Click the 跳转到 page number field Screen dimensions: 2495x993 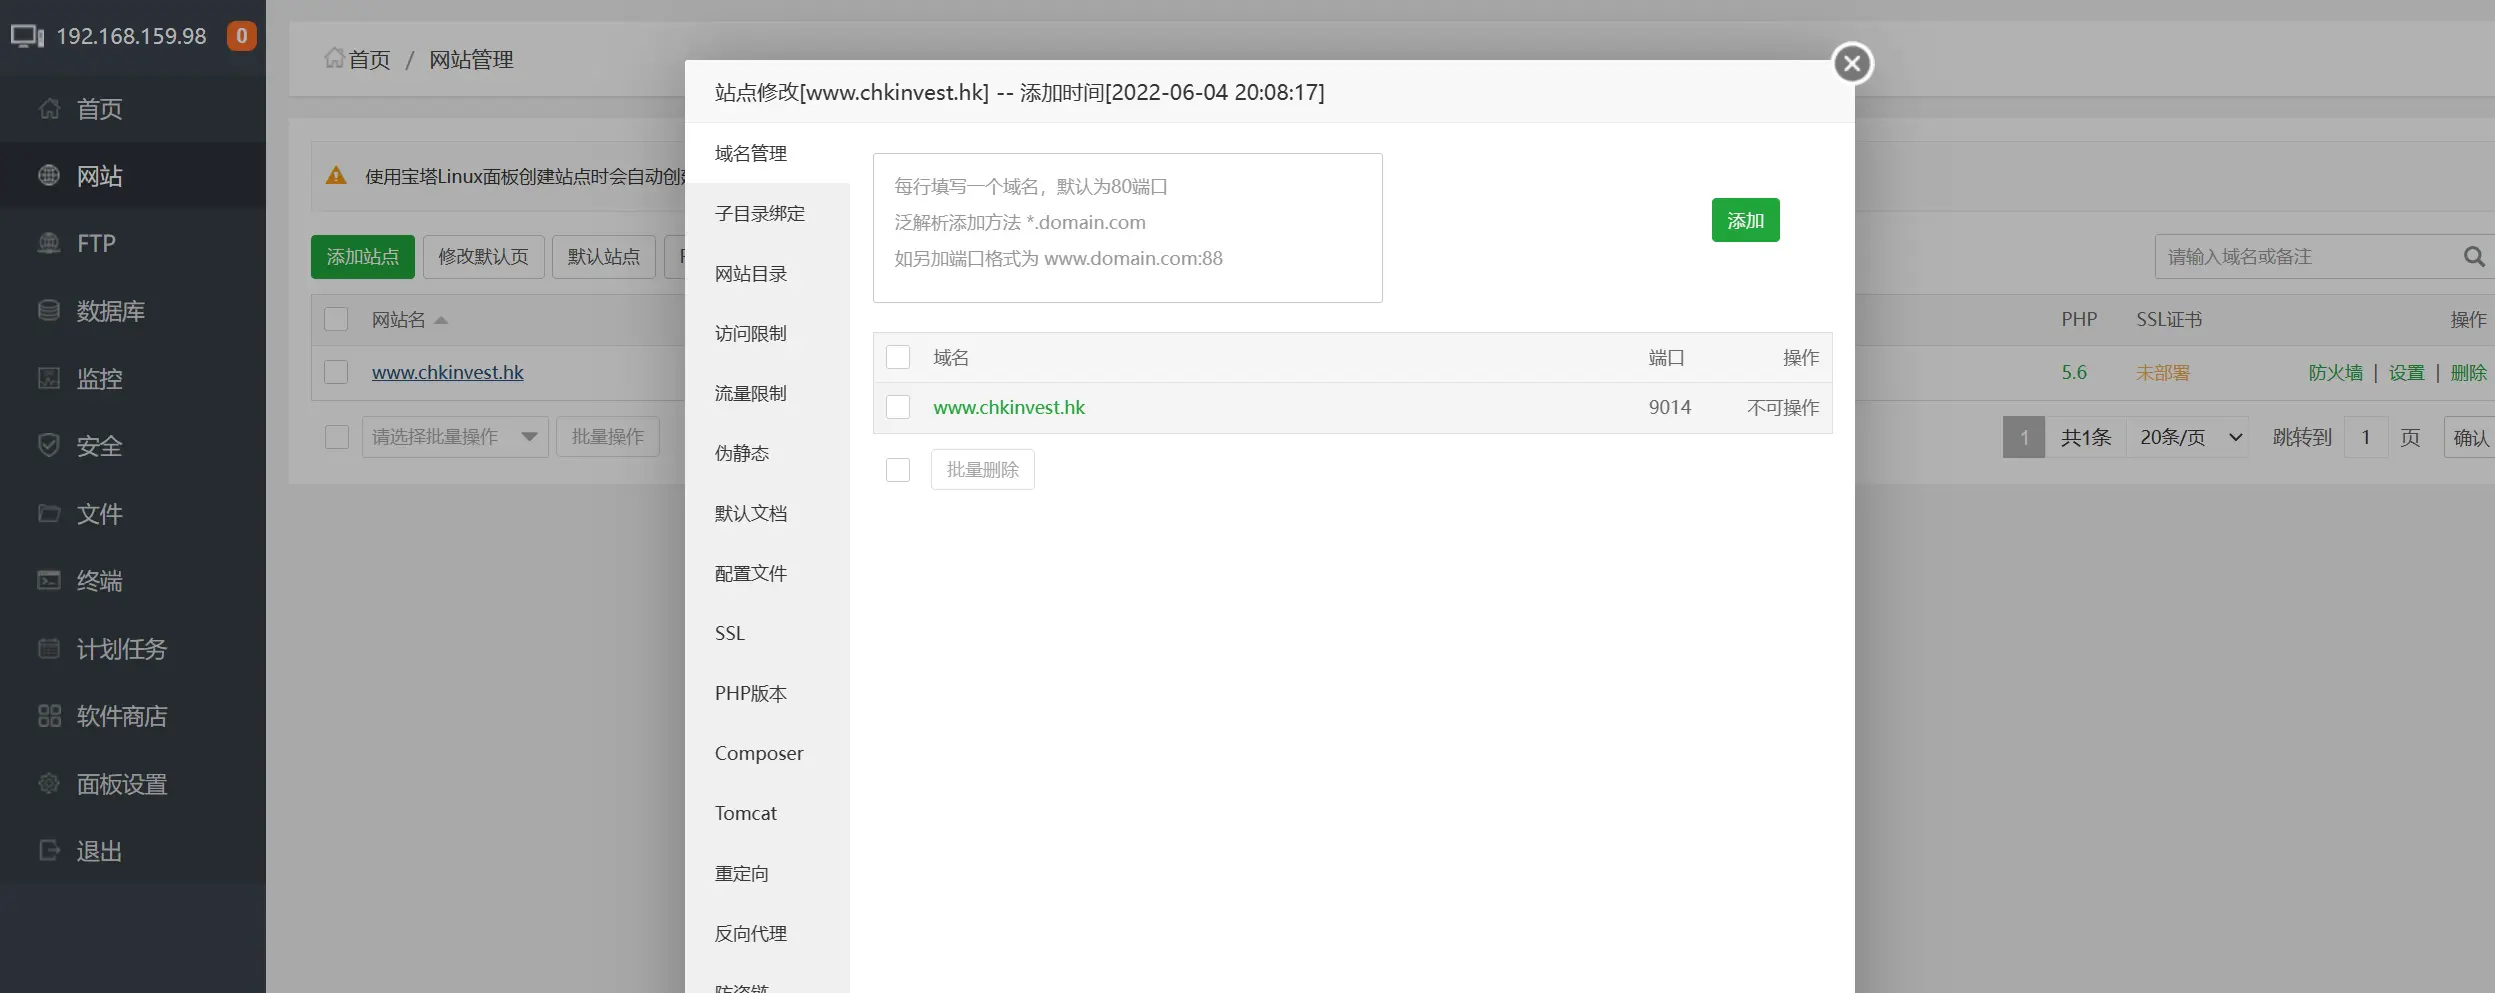2366,437
